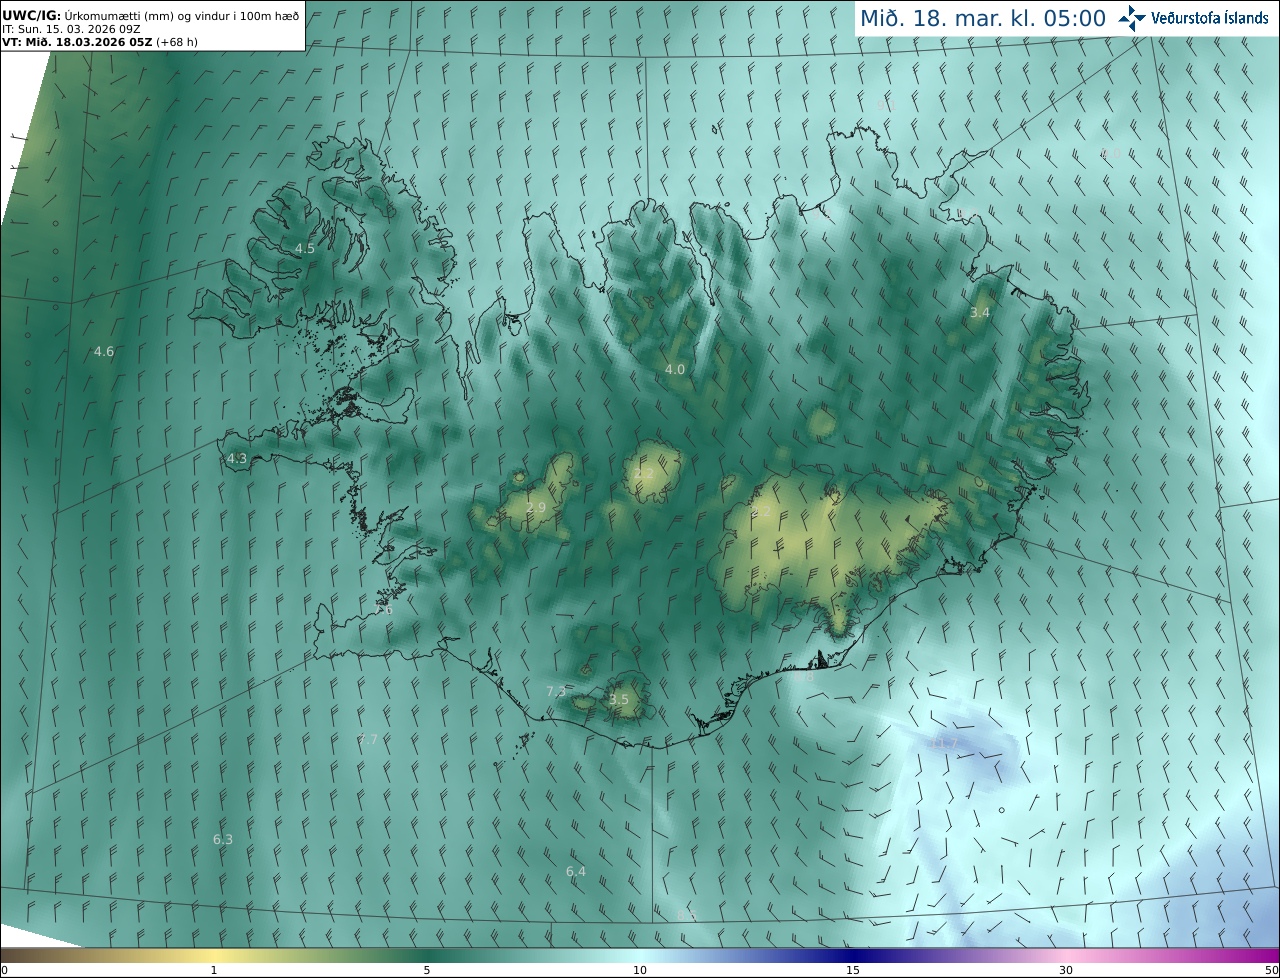Click the 4.0 value in north Iceland
This screenshot has height=978, width=1280.
[x=675, y=369]
